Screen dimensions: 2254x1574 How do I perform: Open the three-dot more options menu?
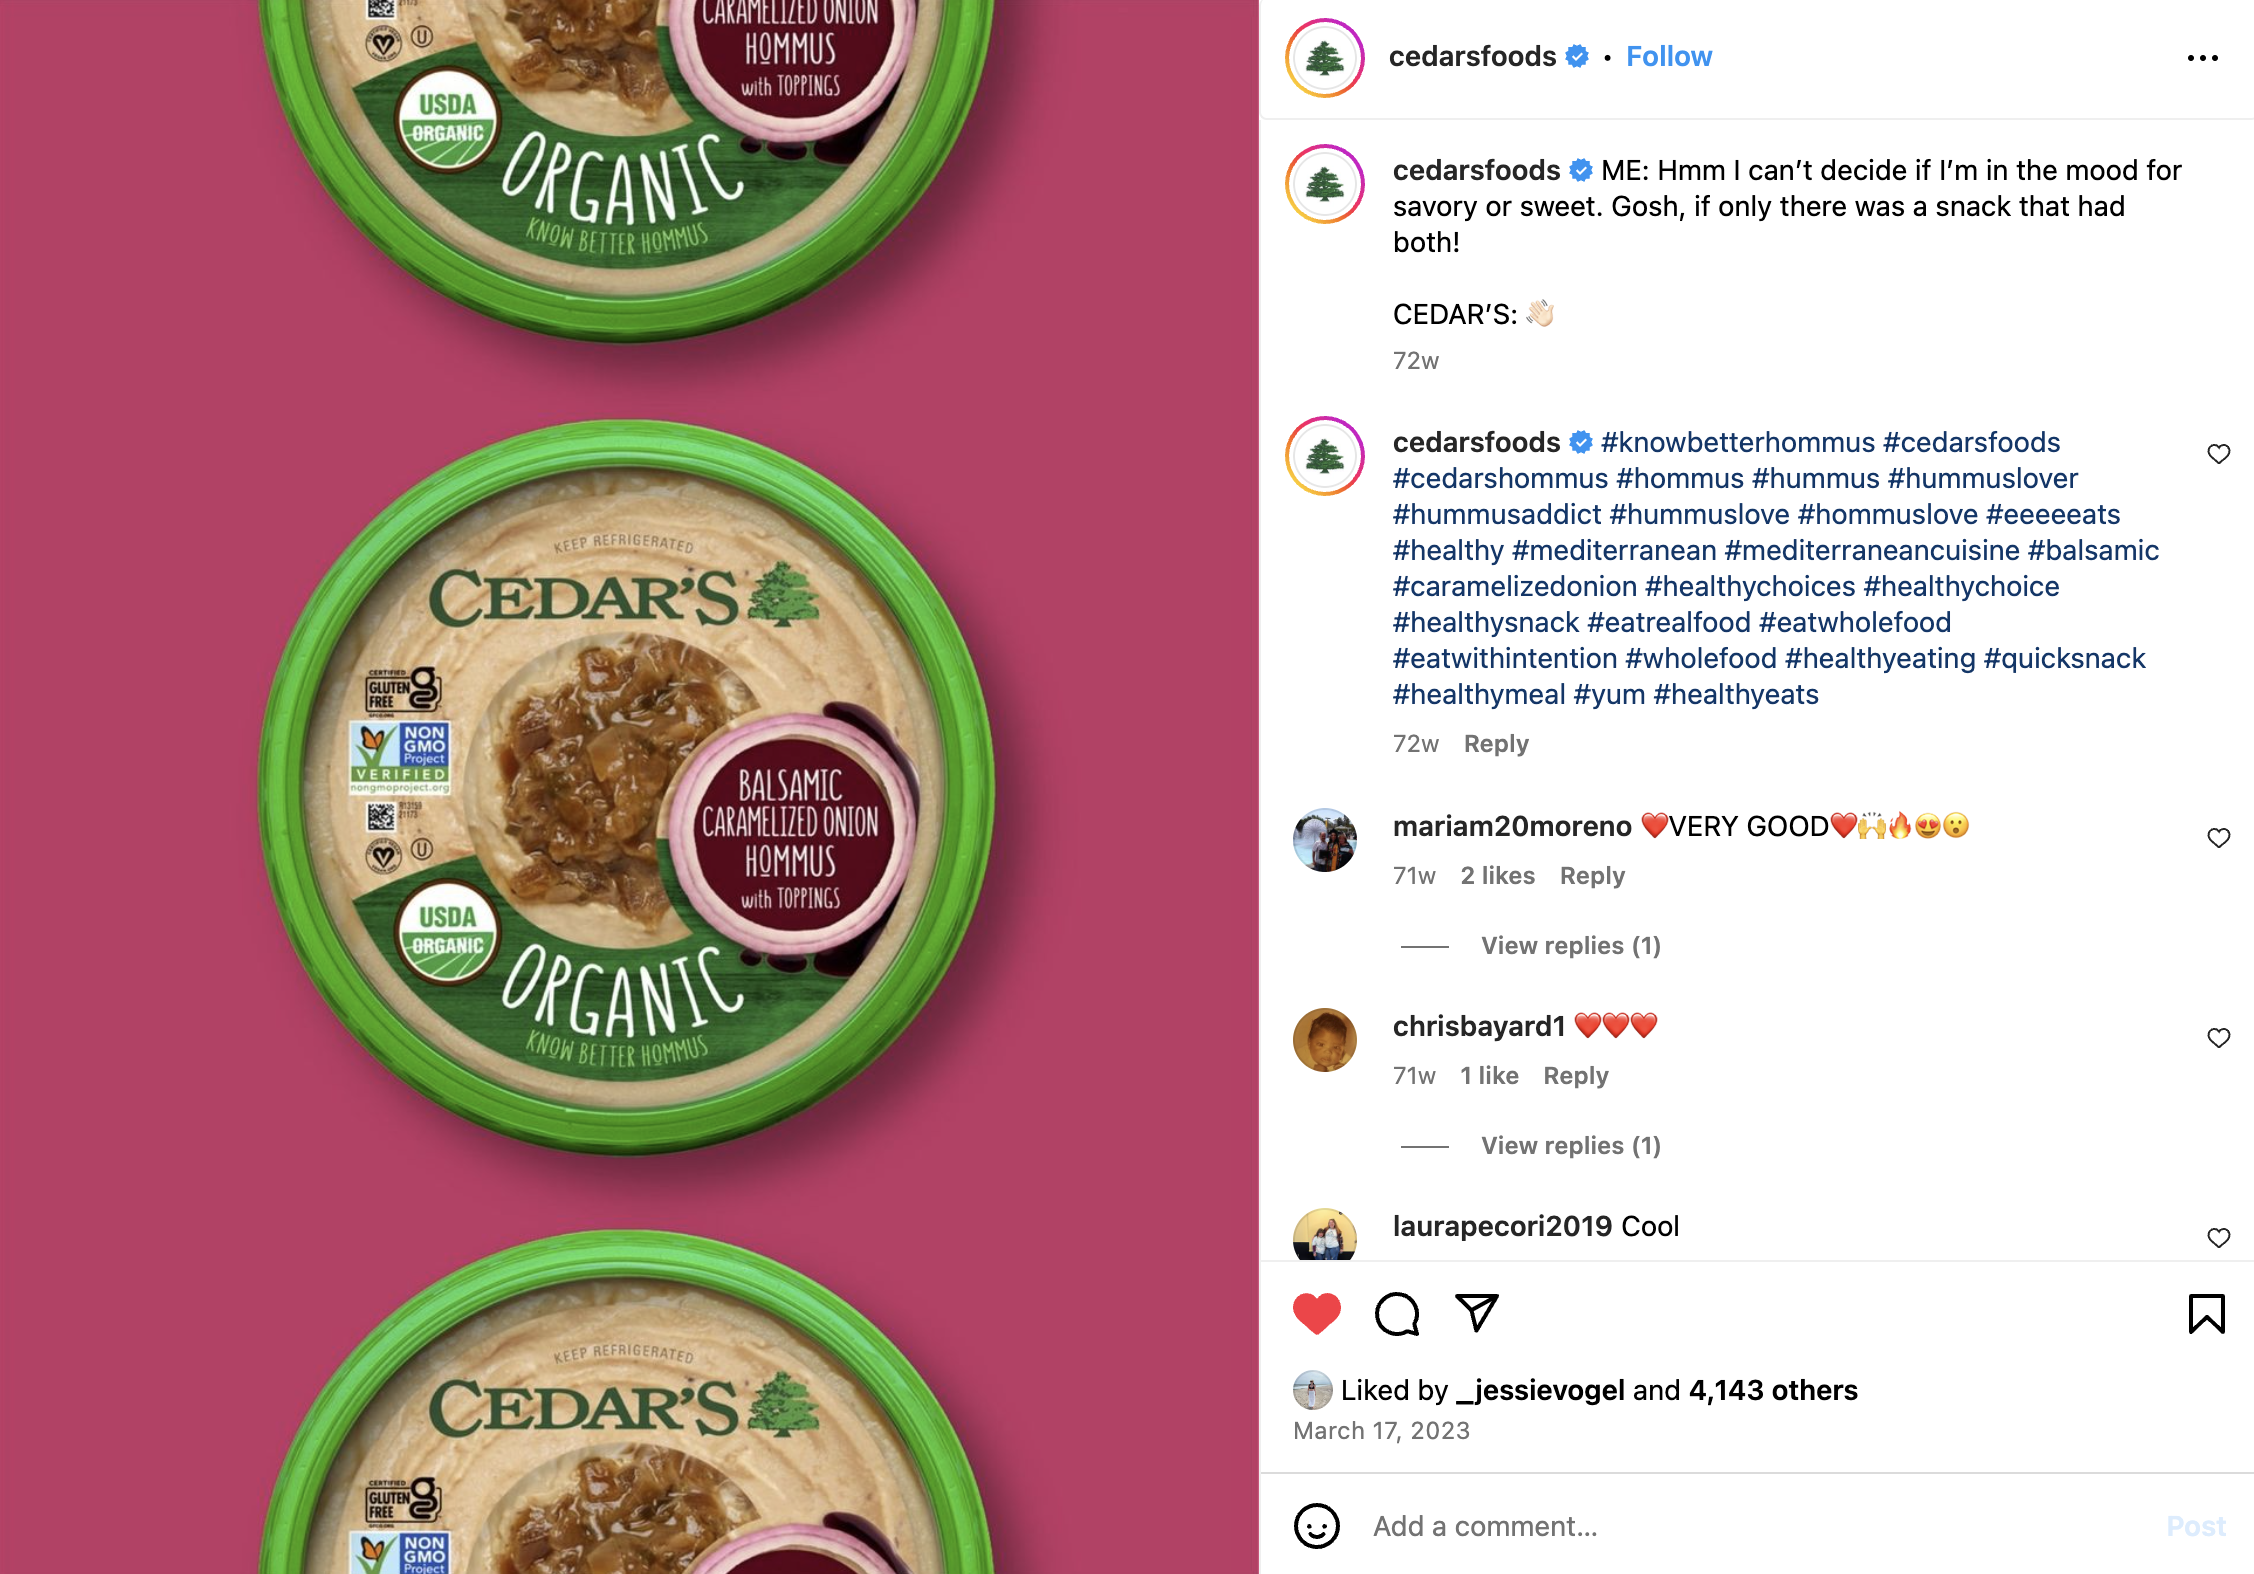click(x=2202, y=58)
